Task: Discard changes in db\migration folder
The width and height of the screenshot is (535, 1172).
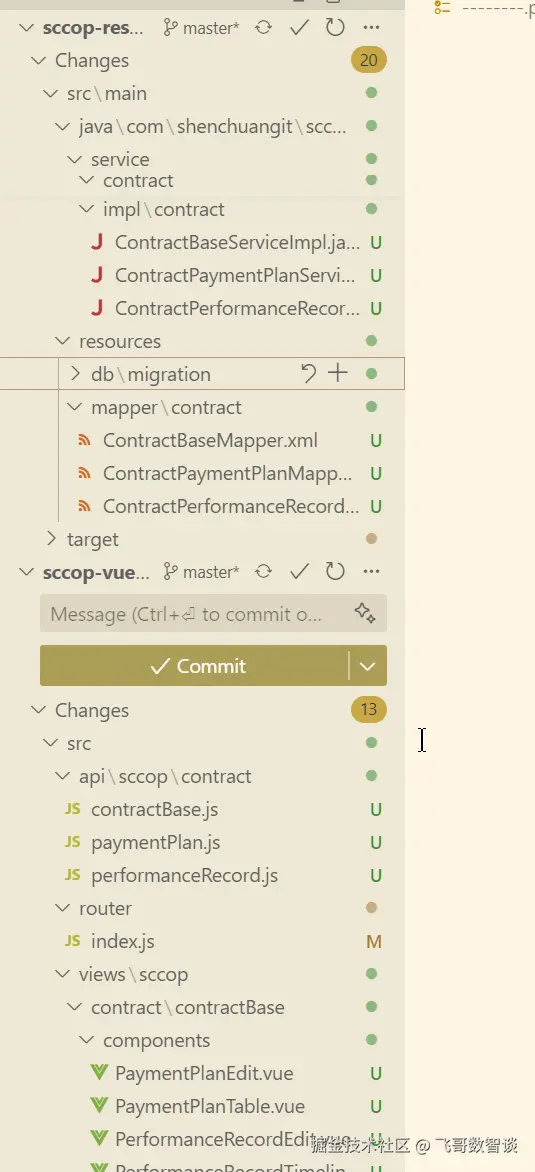Action: point(309,374)
